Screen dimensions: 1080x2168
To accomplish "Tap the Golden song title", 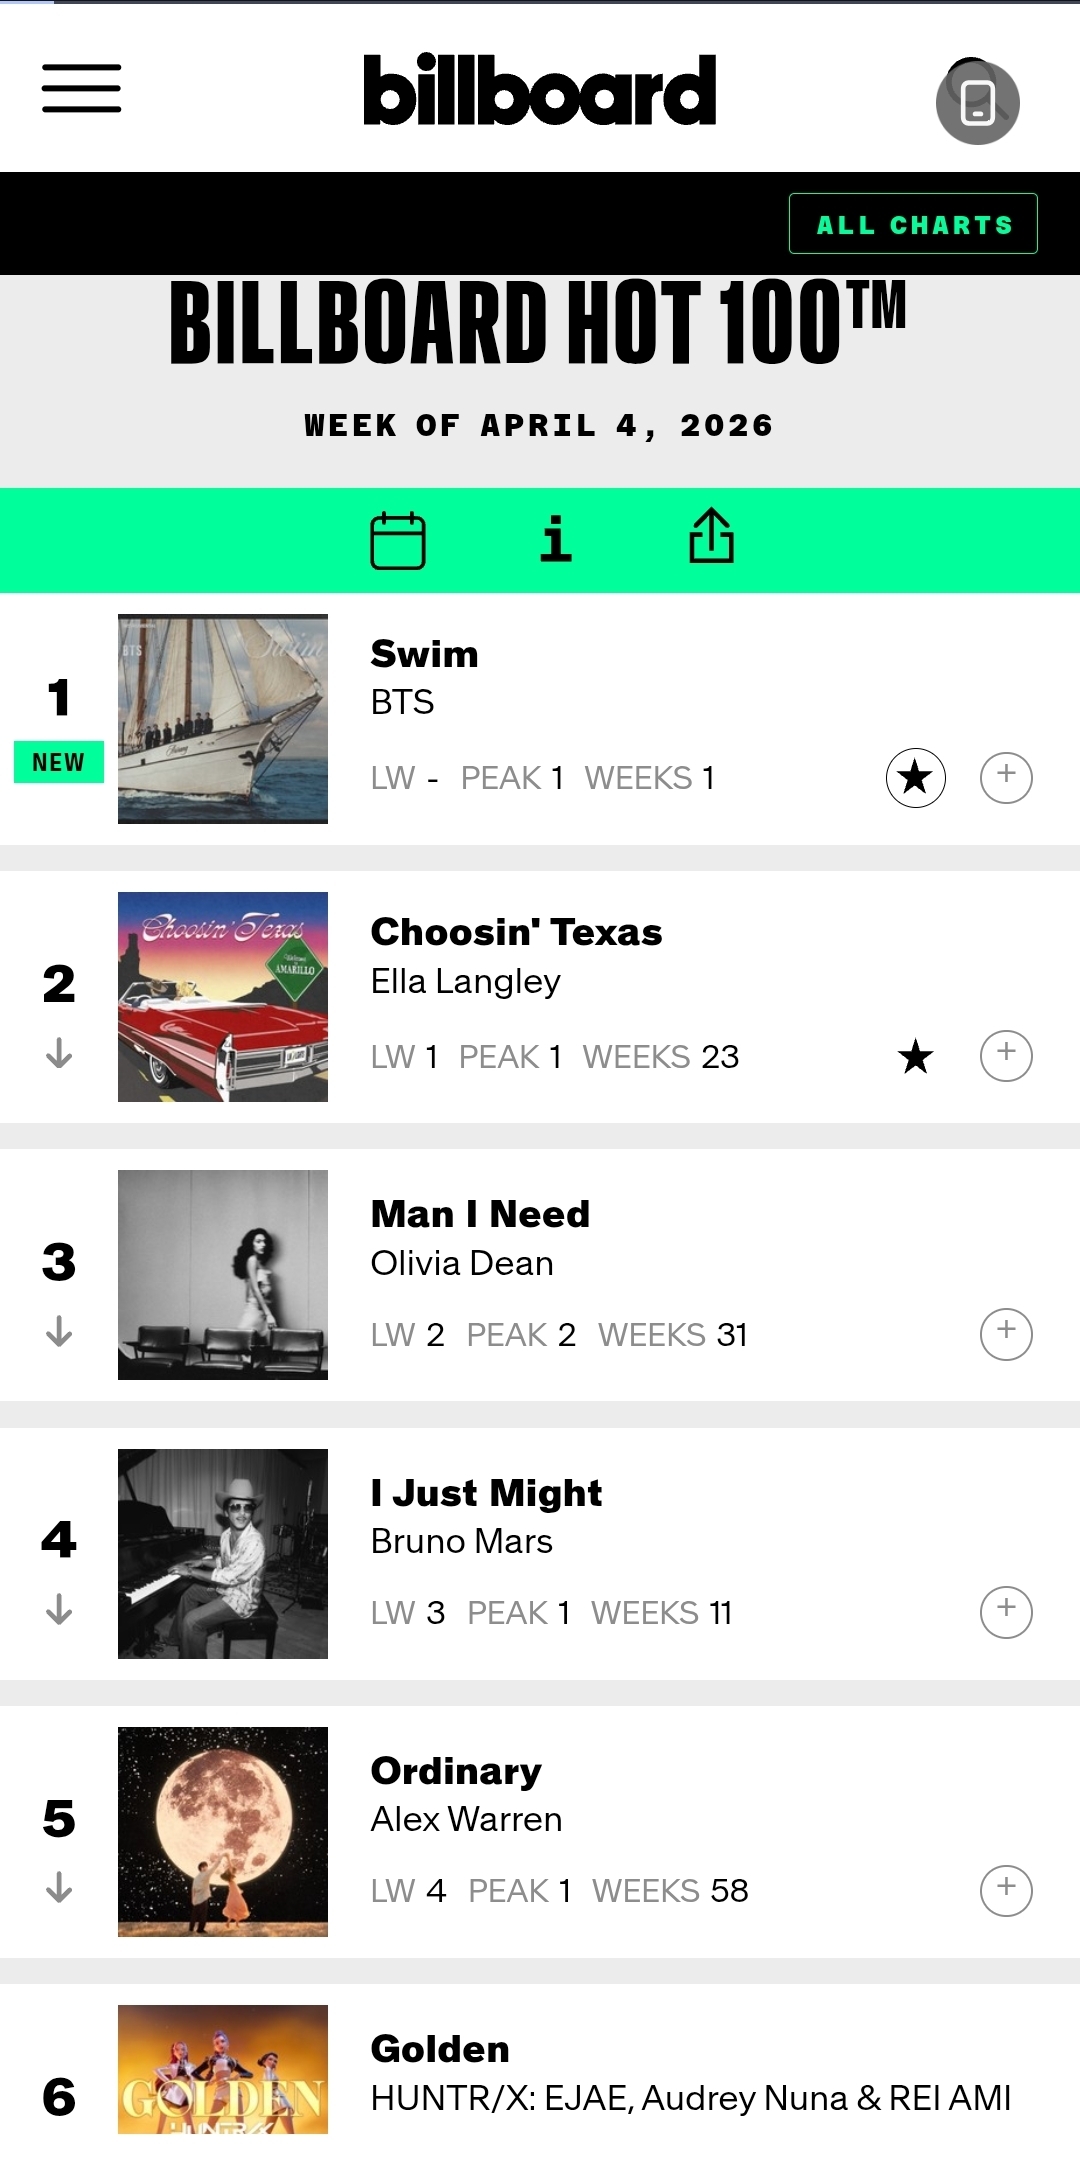I will tap(440, 2049).
